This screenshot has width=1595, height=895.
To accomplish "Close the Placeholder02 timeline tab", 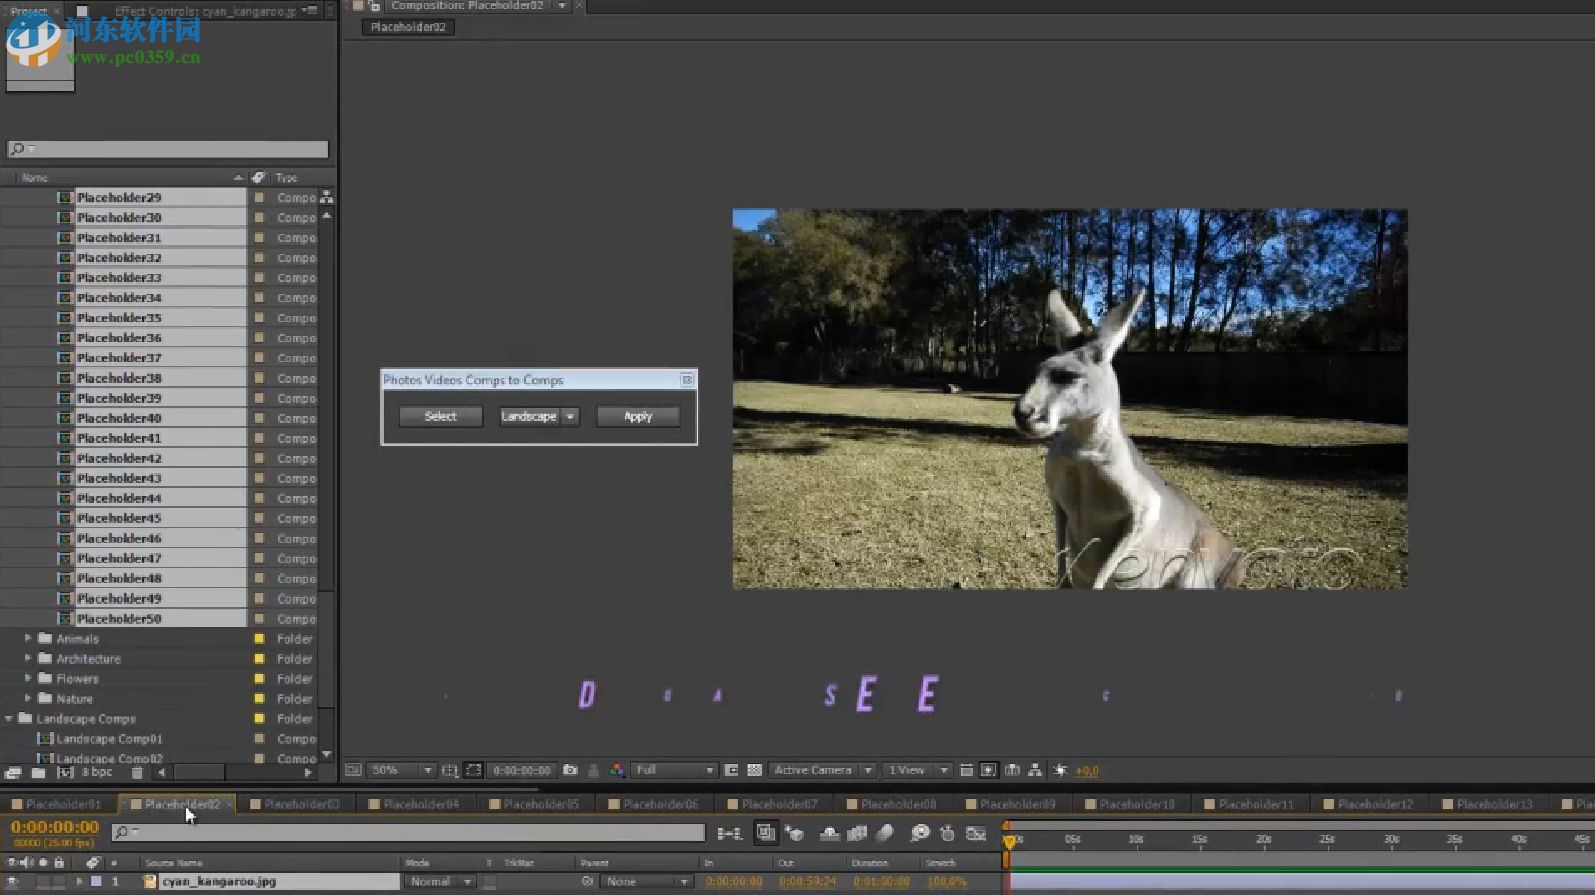I will [x=229, y=804].
